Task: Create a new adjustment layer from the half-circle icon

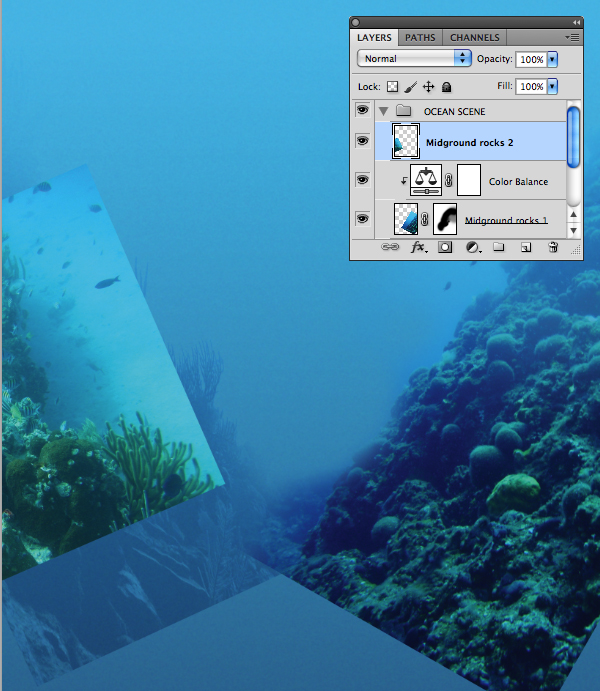Action: 472,247
